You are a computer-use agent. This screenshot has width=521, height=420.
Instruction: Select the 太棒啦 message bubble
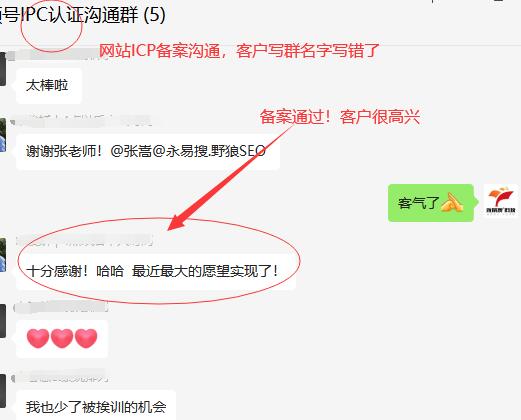point(49,86)
